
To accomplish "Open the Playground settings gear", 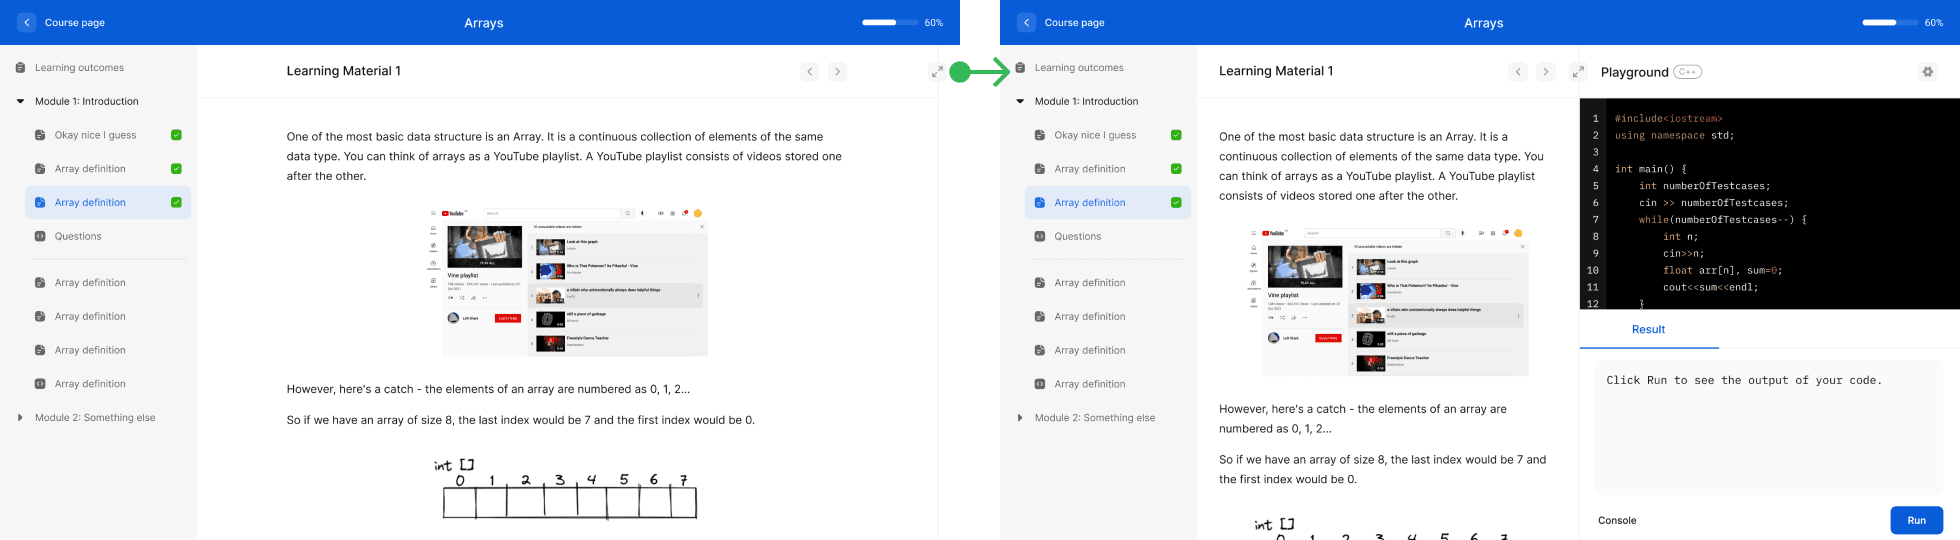I will (1928, 72).
